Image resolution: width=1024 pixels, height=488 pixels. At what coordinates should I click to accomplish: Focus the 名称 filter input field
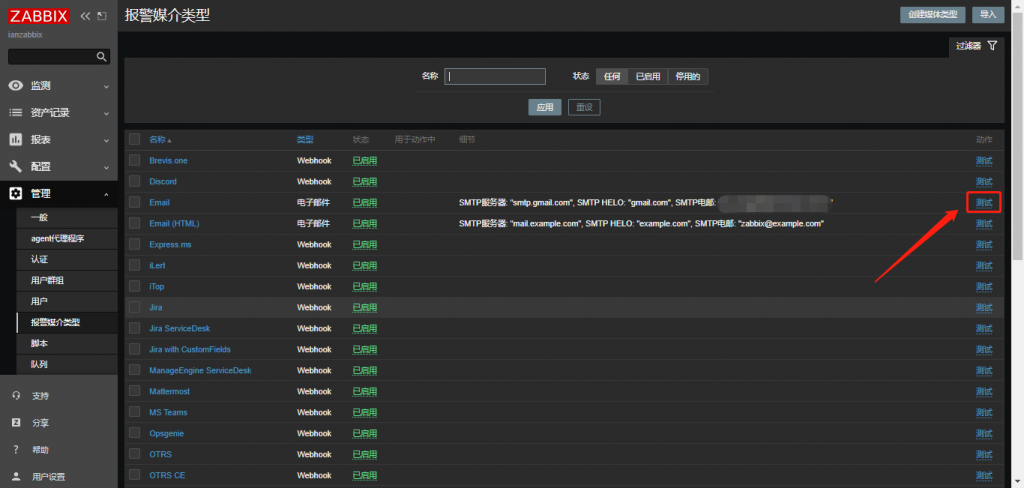tap(495, 76)
